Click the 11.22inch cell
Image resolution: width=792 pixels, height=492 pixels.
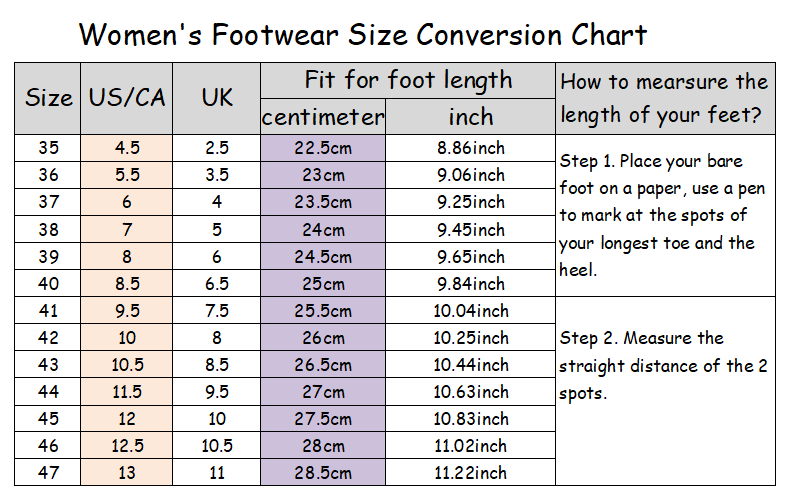(470, 472)
